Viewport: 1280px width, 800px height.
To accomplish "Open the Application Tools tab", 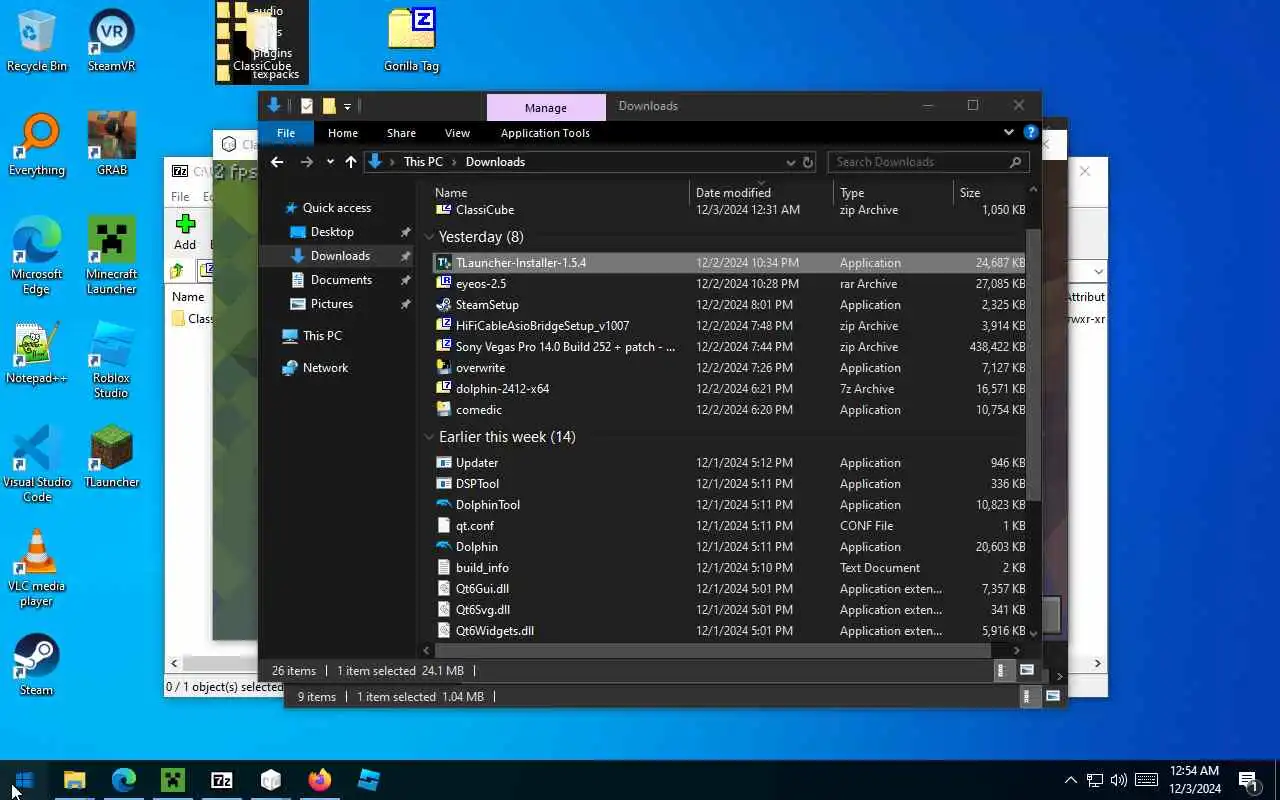I will point(545,133).
